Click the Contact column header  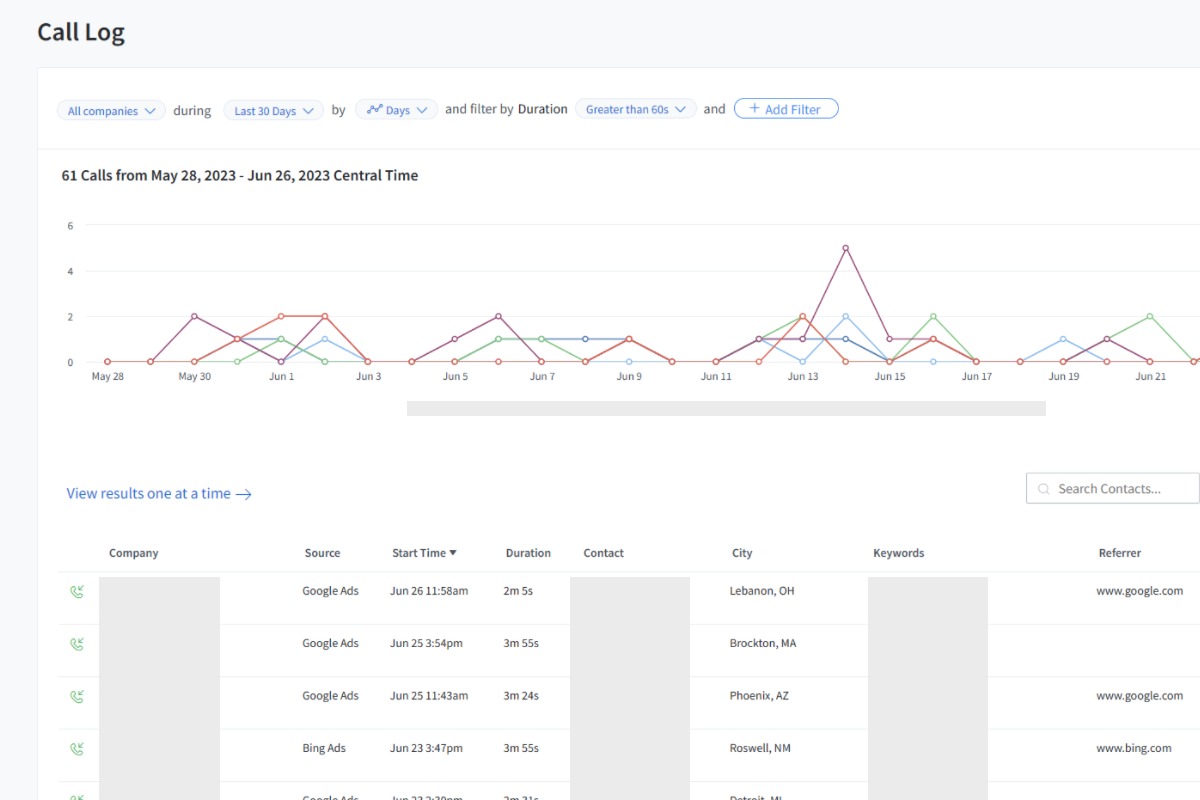coord(603,553)
